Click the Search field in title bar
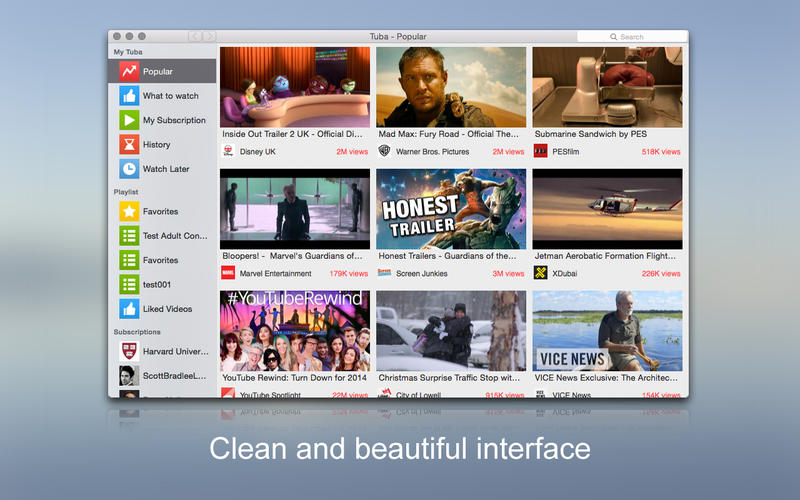The height and width of the screenshot is (500, 800). click(633, 37)
